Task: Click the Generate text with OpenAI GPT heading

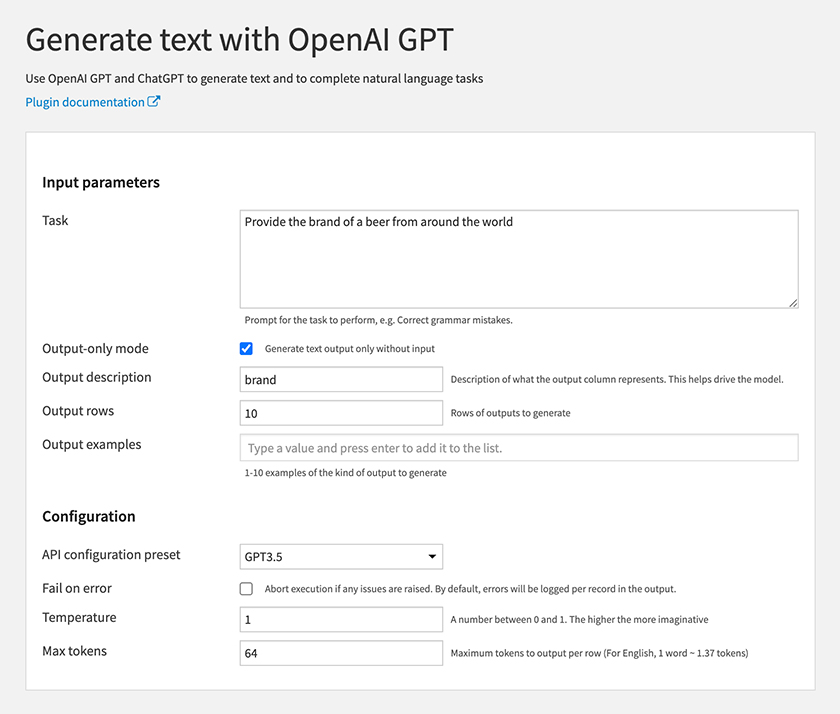Action: pyautogui.click(x=239, y=40)
